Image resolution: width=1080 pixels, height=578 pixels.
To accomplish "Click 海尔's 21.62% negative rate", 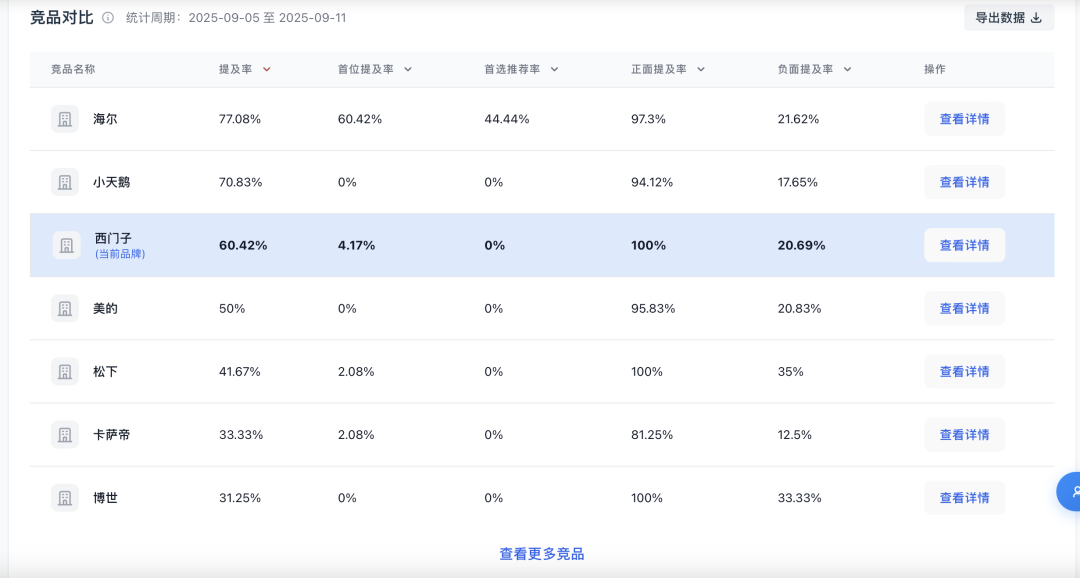I will pos(798,119).
